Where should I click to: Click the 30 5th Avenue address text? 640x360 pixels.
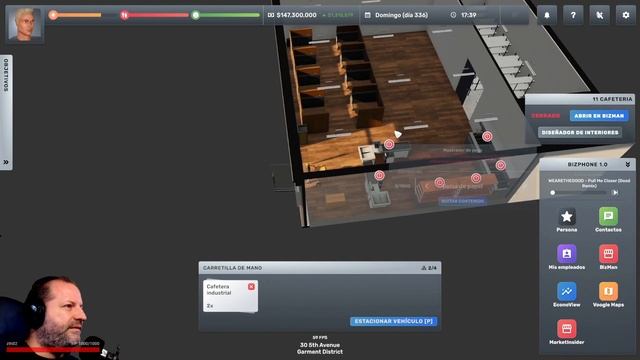320,345
